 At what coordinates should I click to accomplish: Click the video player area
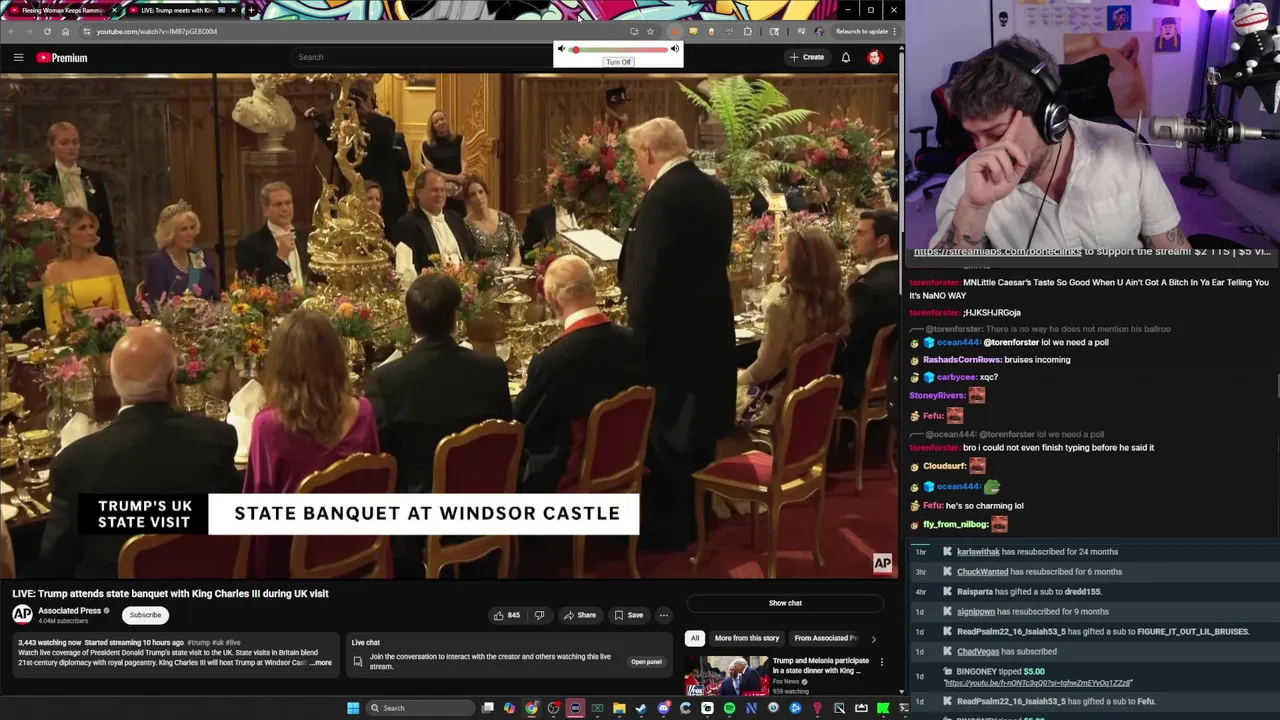tap(448, 325)
